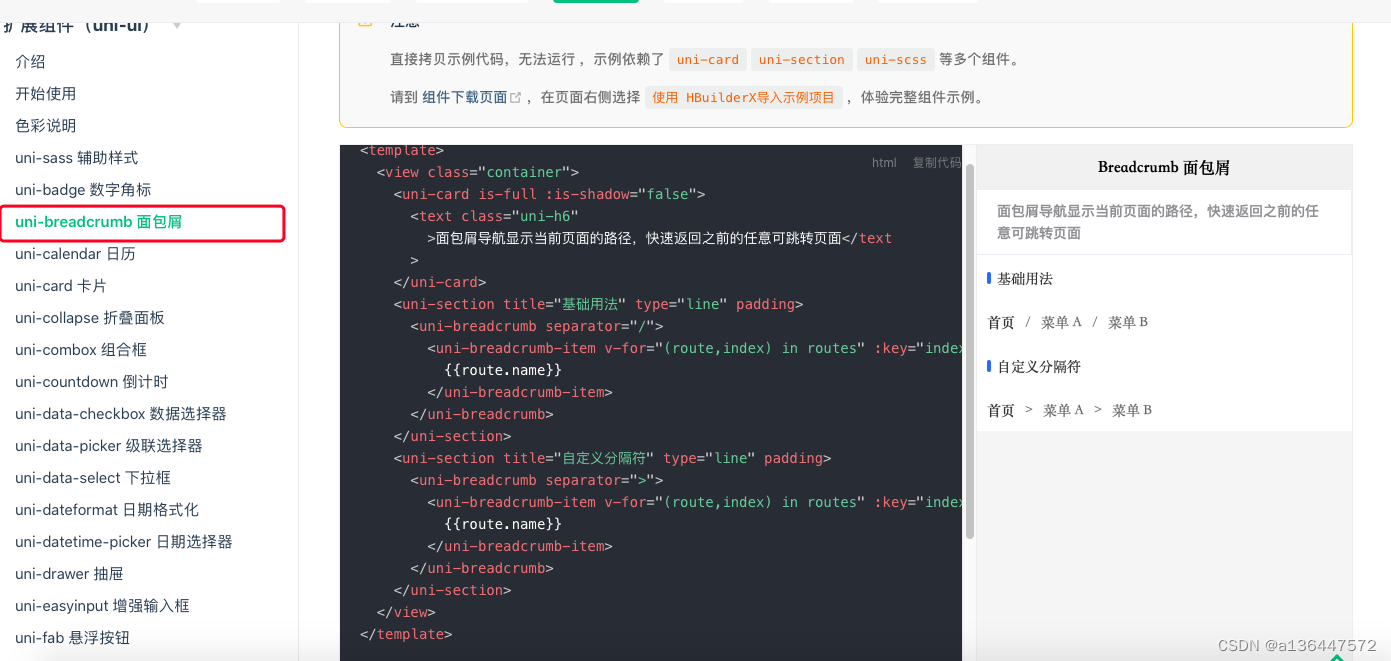This screenshot has width=1391, height=661.
Task: Click 菜单 B in arrow-separated breadcrumb
Action: 1132,411
